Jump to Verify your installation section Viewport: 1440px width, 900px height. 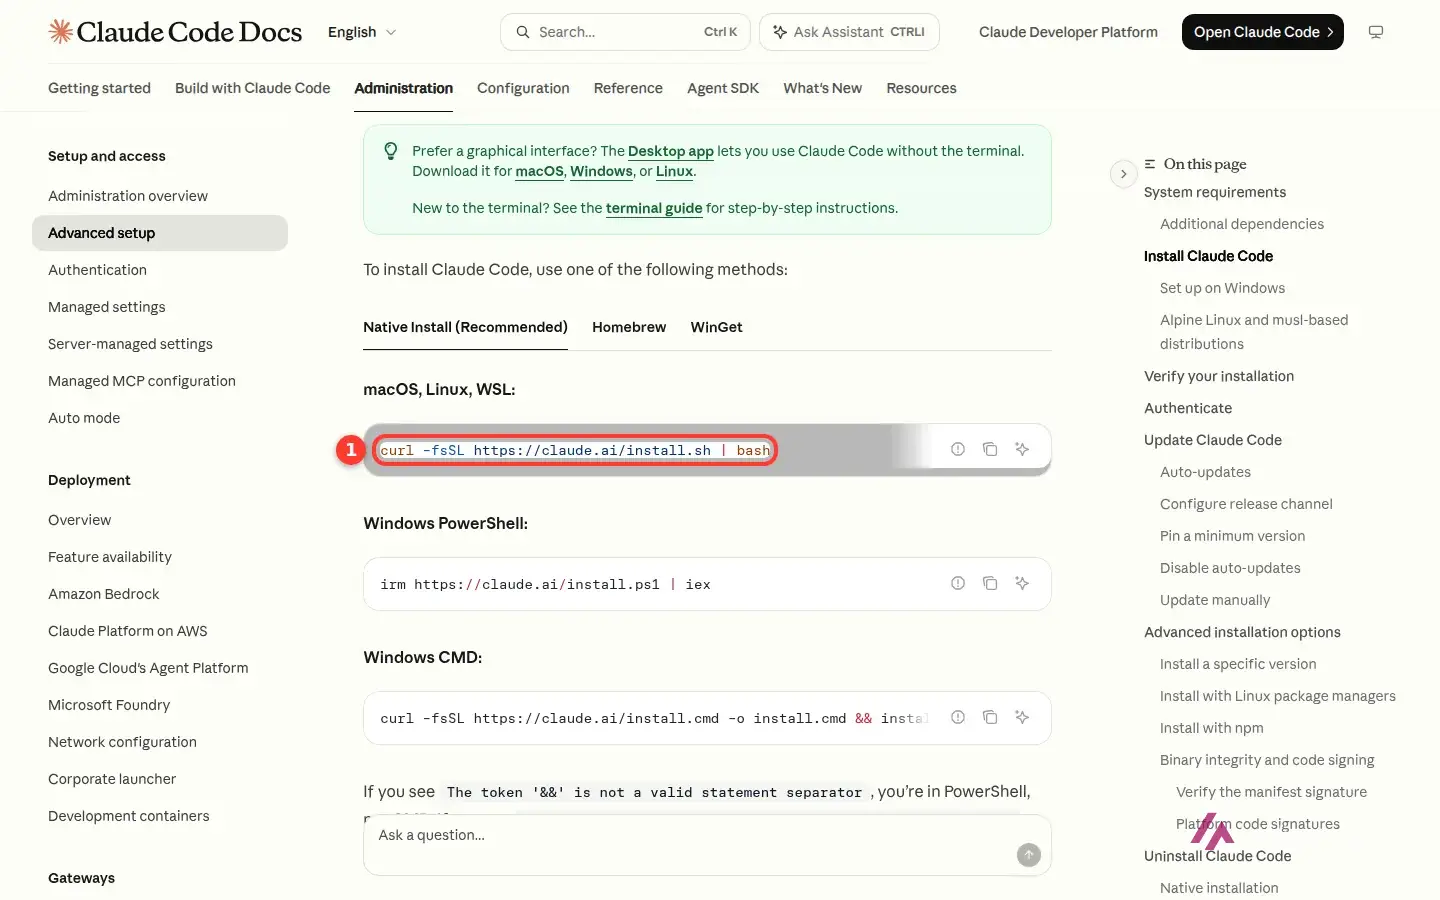pos(1219,376)
